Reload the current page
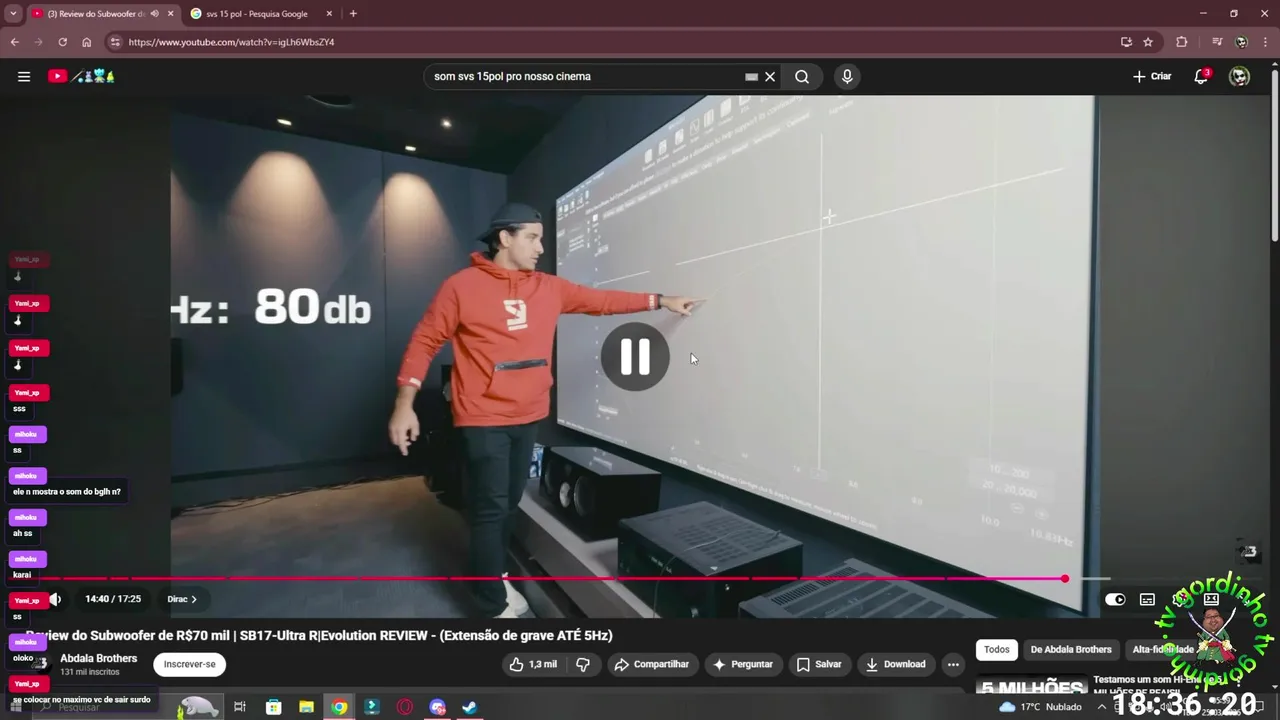 62,42
